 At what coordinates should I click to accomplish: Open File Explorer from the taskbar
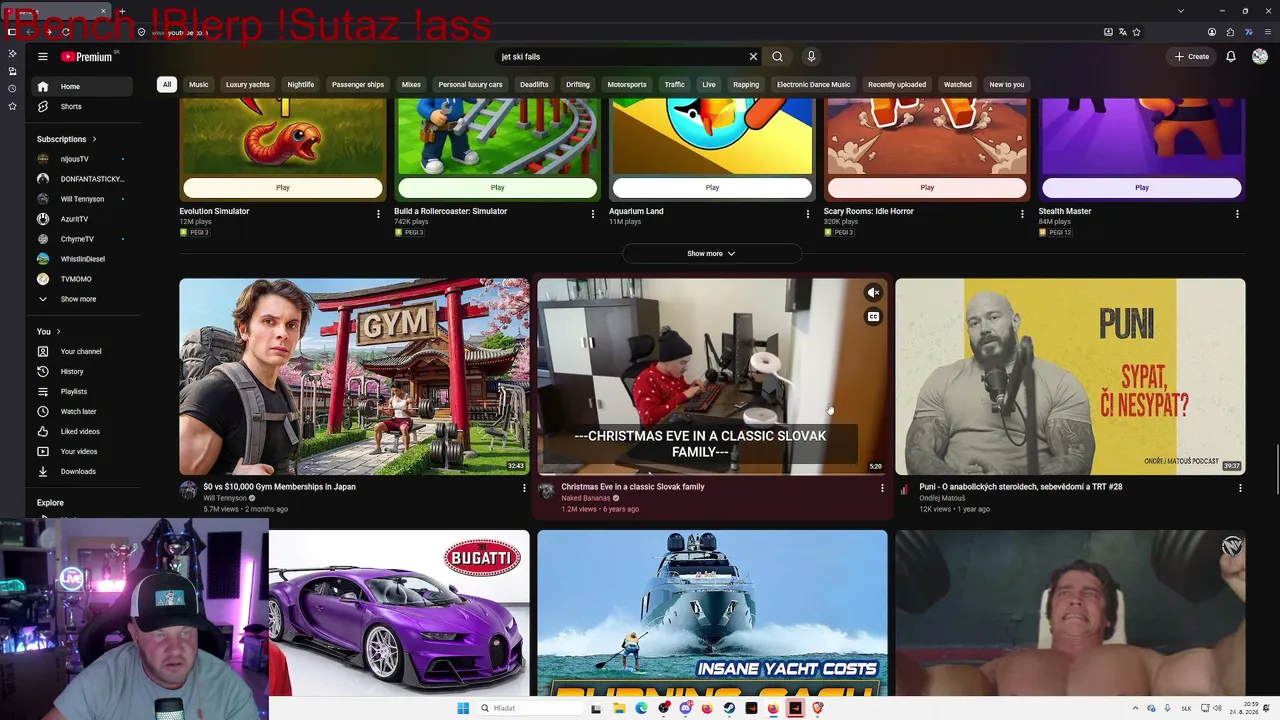(x=620, y=708)
